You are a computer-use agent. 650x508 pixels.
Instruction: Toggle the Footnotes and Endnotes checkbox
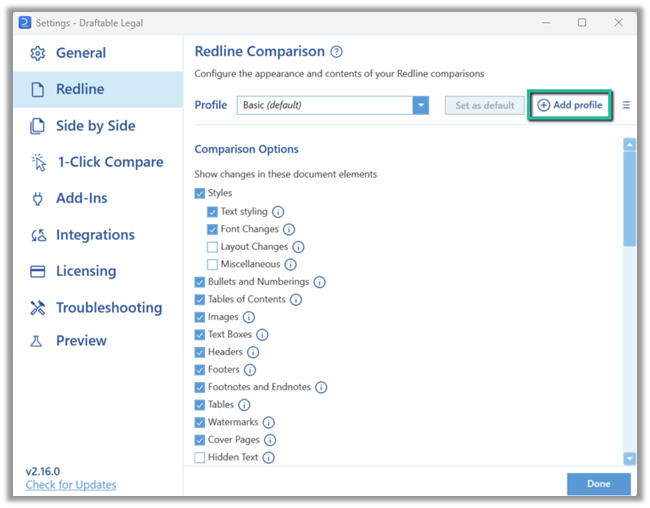(x=200, y=387)
